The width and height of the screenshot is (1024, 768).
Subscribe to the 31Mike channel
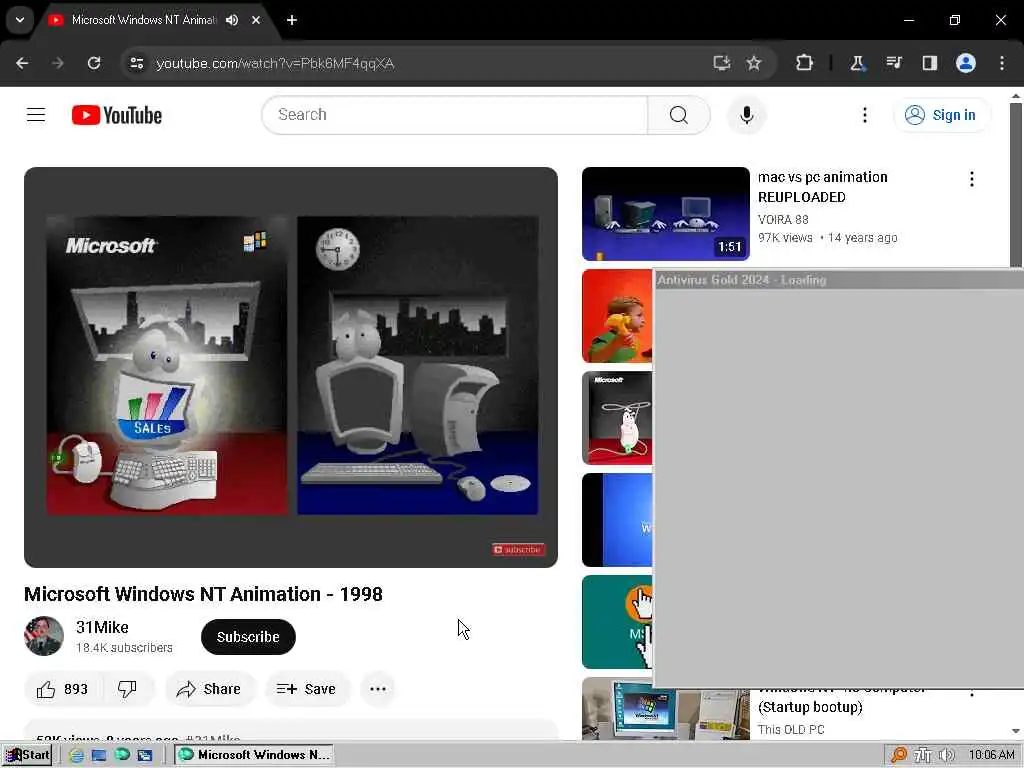(248, 637)
